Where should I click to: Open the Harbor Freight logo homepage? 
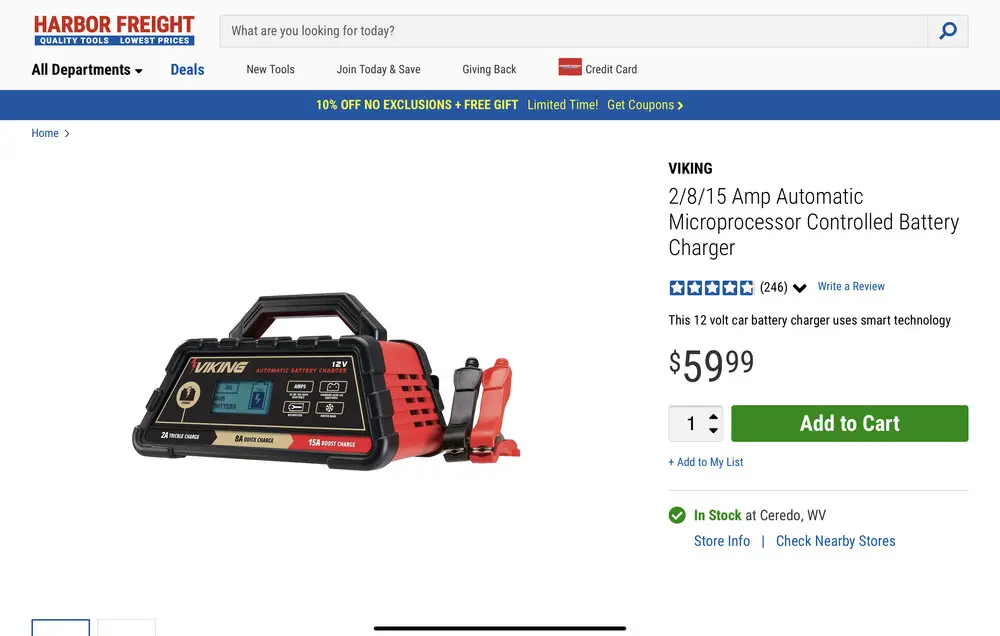coord(114,30)
